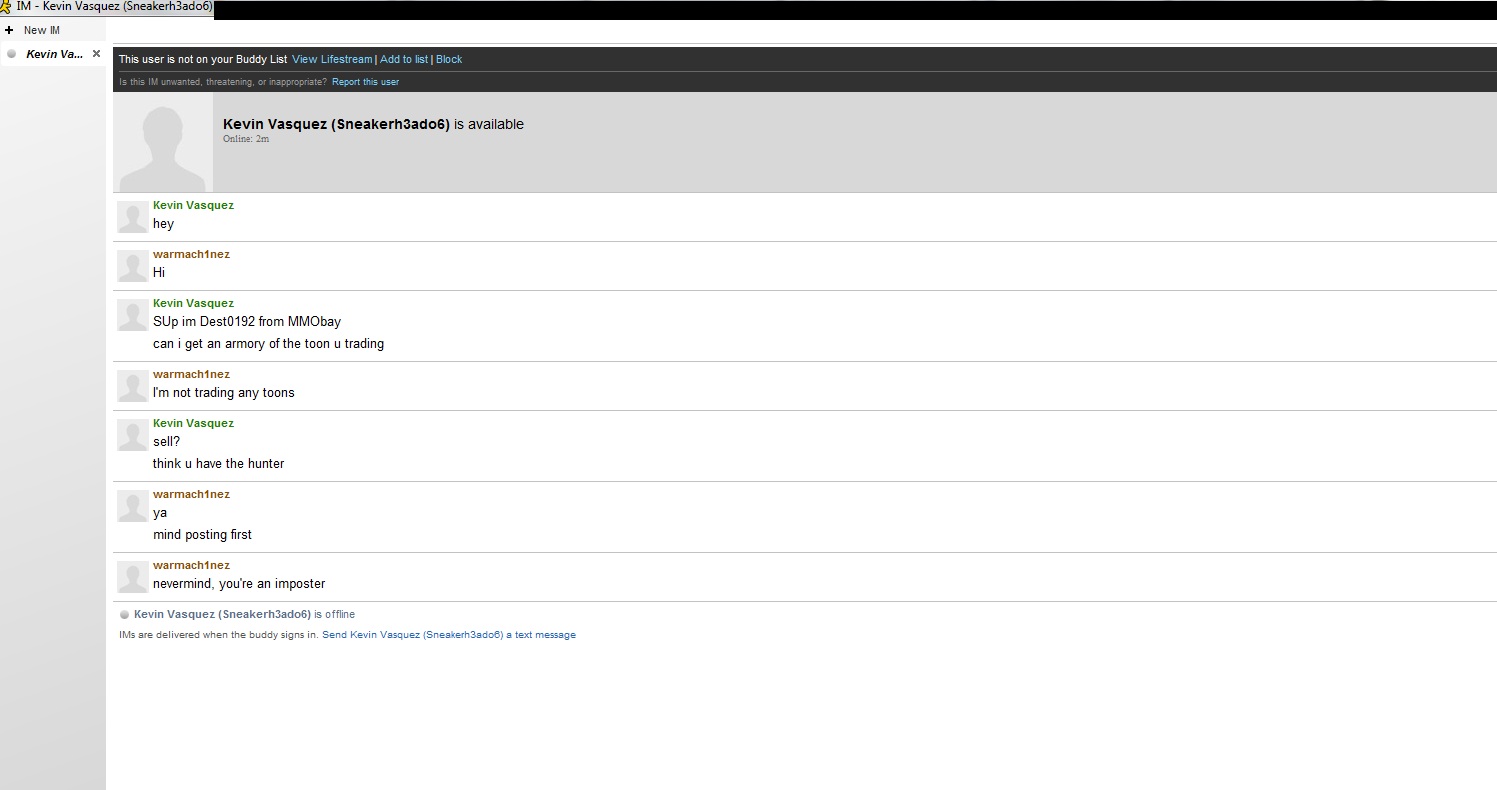Select the avatar next to the "ya" message
Viewport: 1497px width, 790px height.
point(133,506)
